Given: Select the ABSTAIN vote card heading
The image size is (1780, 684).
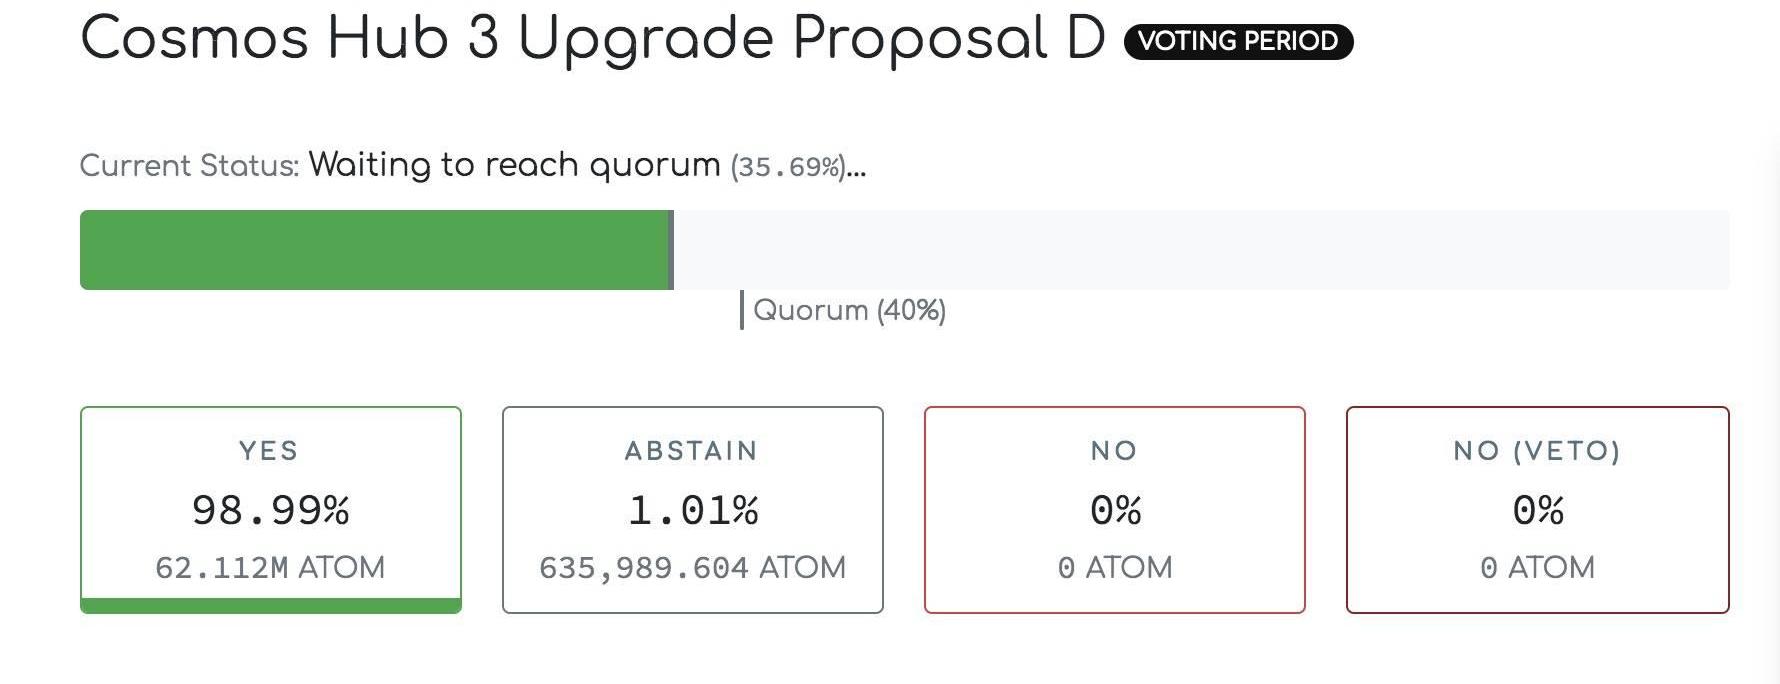Looking at the screenshot, I should pyautogui.click(x=692, y=451).
